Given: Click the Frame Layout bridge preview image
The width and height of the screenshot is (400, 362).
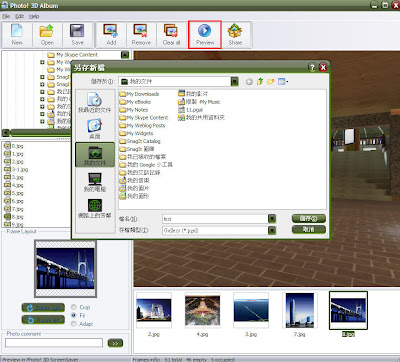Looking at the screenshot, I should (65, 269).
